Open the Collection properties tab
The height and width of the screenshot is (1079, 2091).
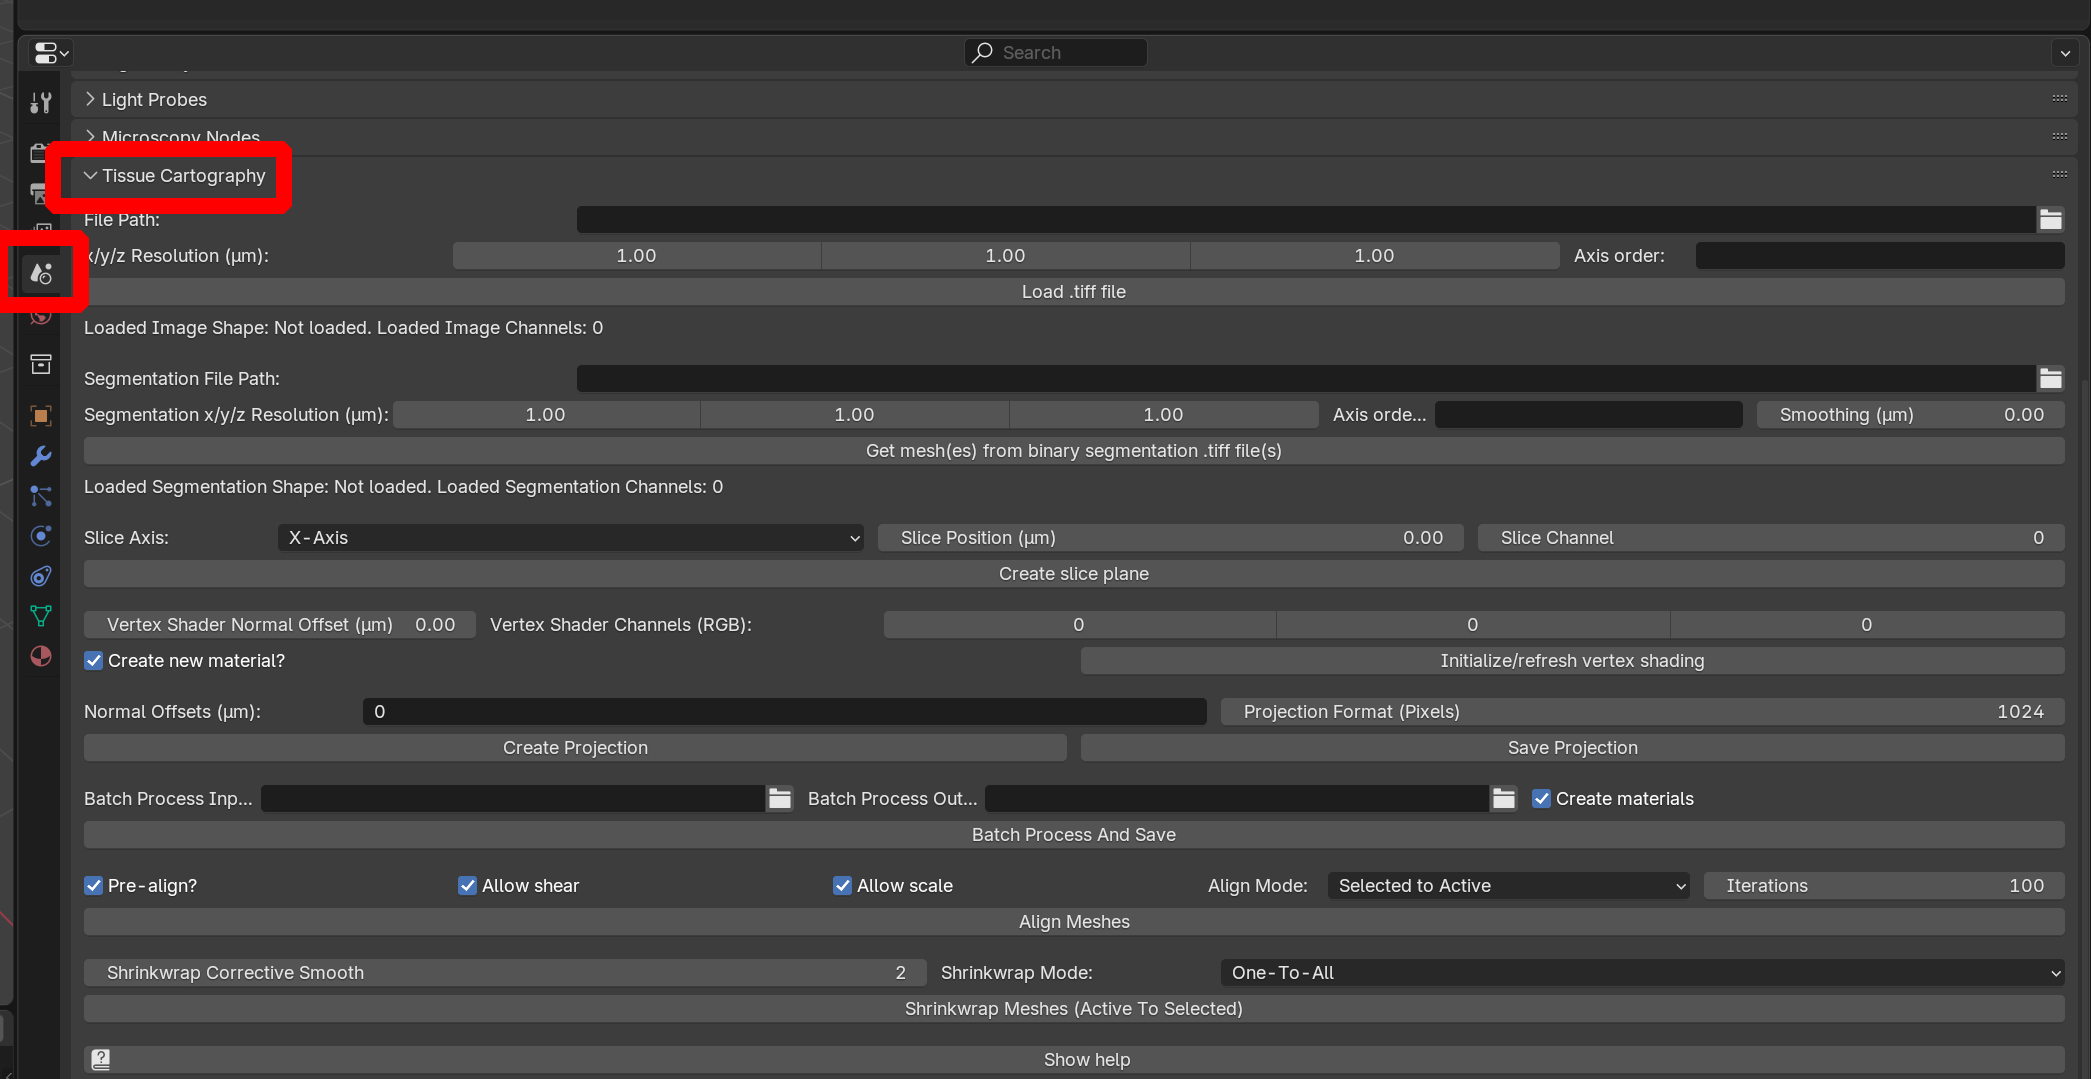[x=41, y=364]
